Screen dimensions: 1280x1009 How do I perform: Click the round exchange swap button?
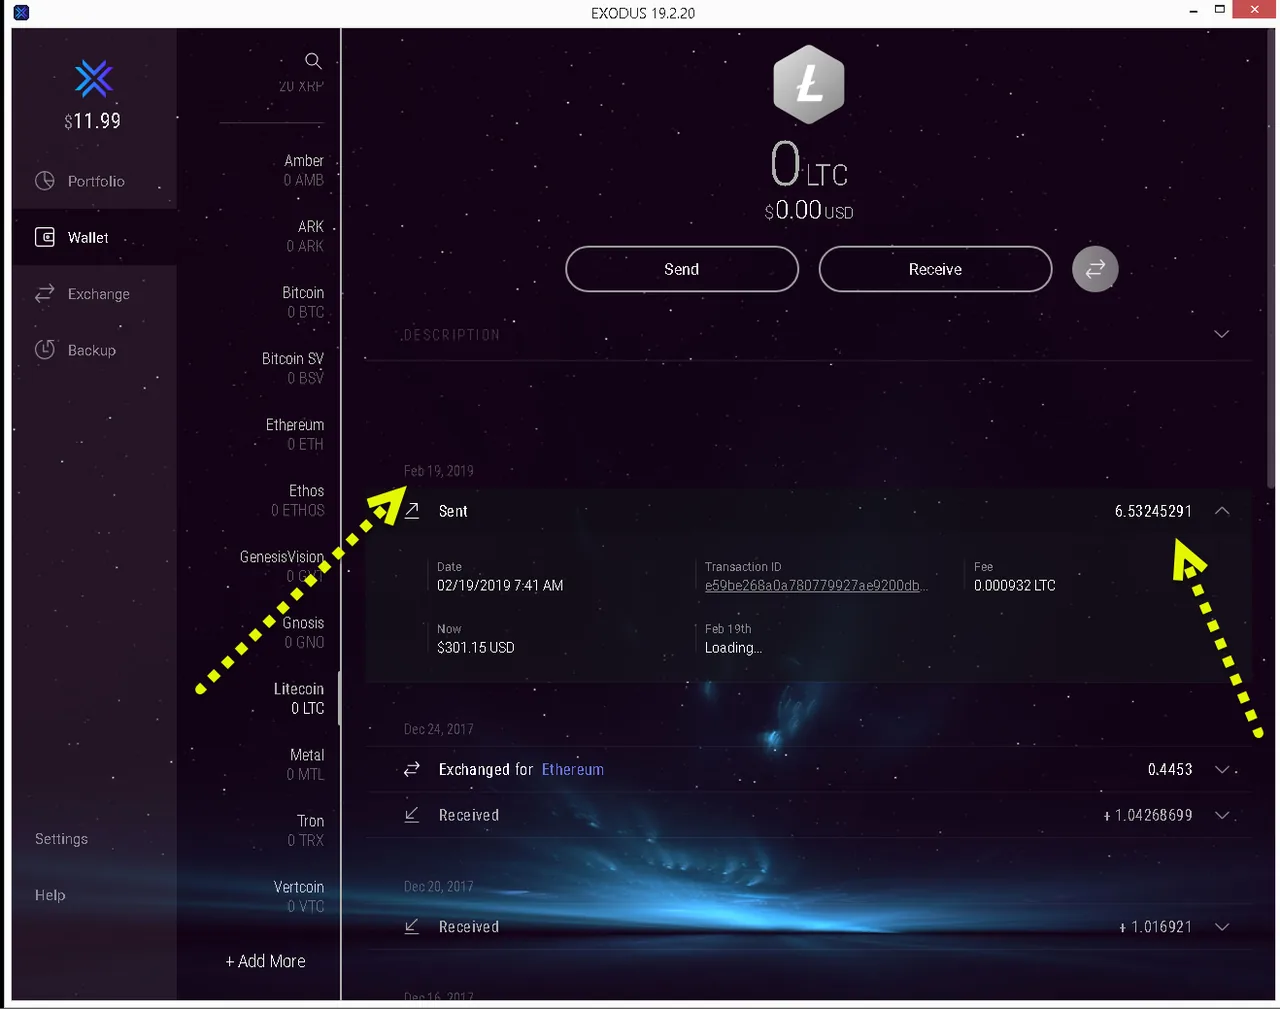click(1095, 269)
